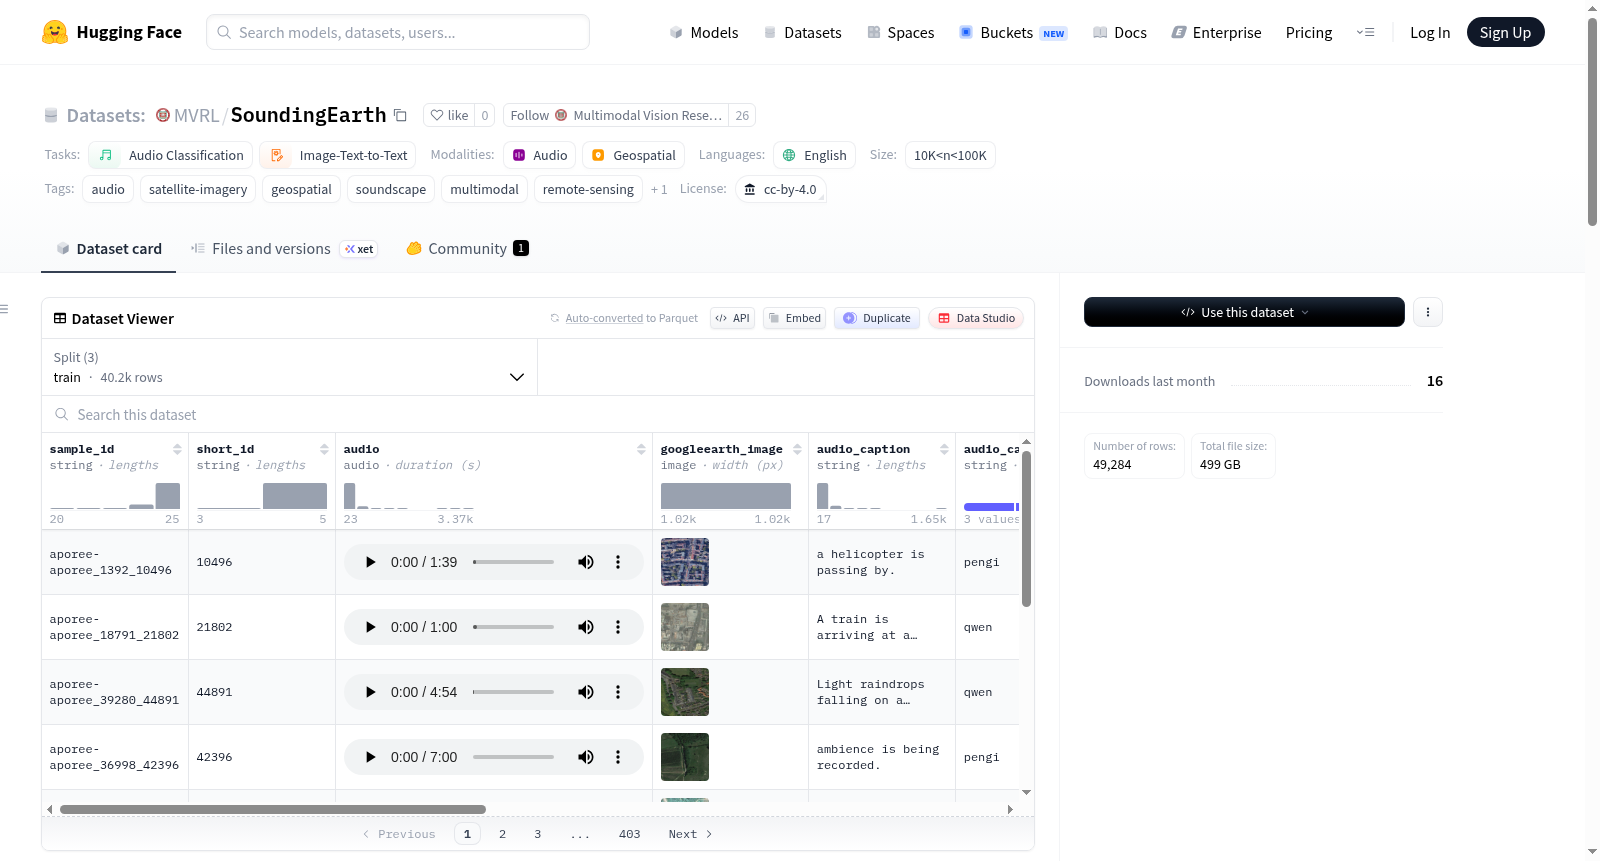Mute audio of the 7:00 clip
The height and width of the screenshot is (861, 1600).
586,757
